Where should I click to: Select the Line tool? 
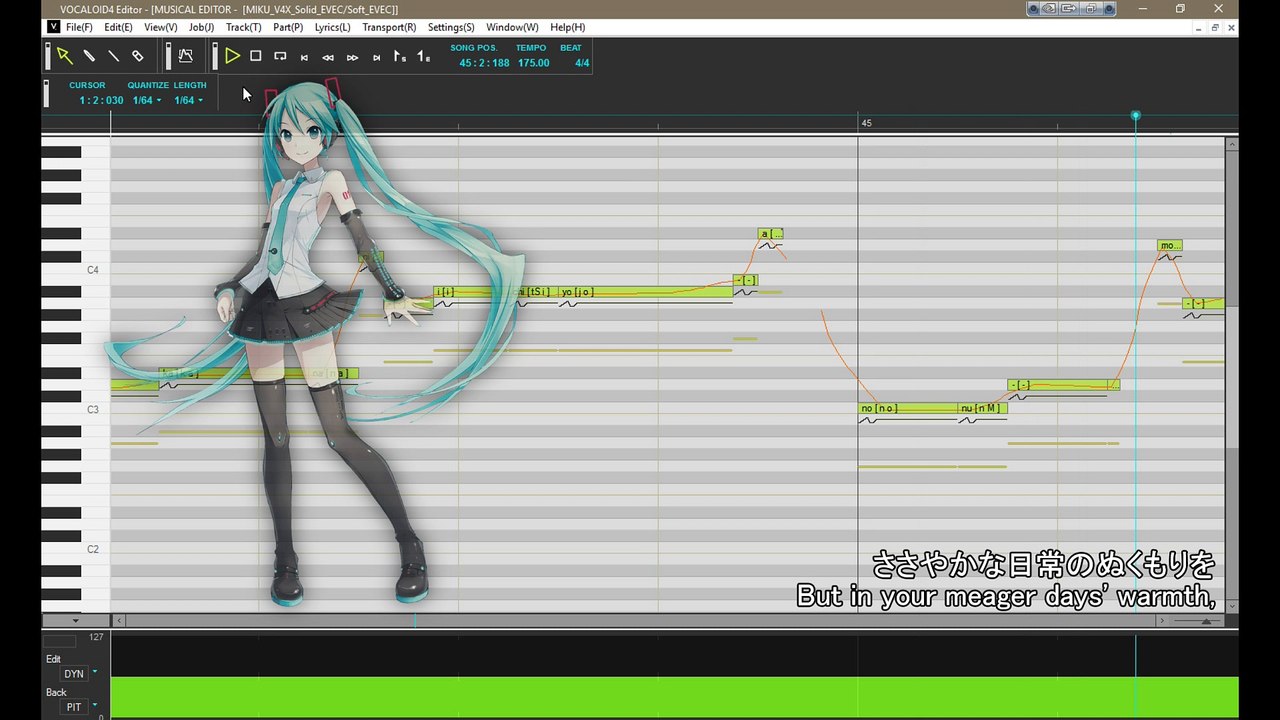113,56
